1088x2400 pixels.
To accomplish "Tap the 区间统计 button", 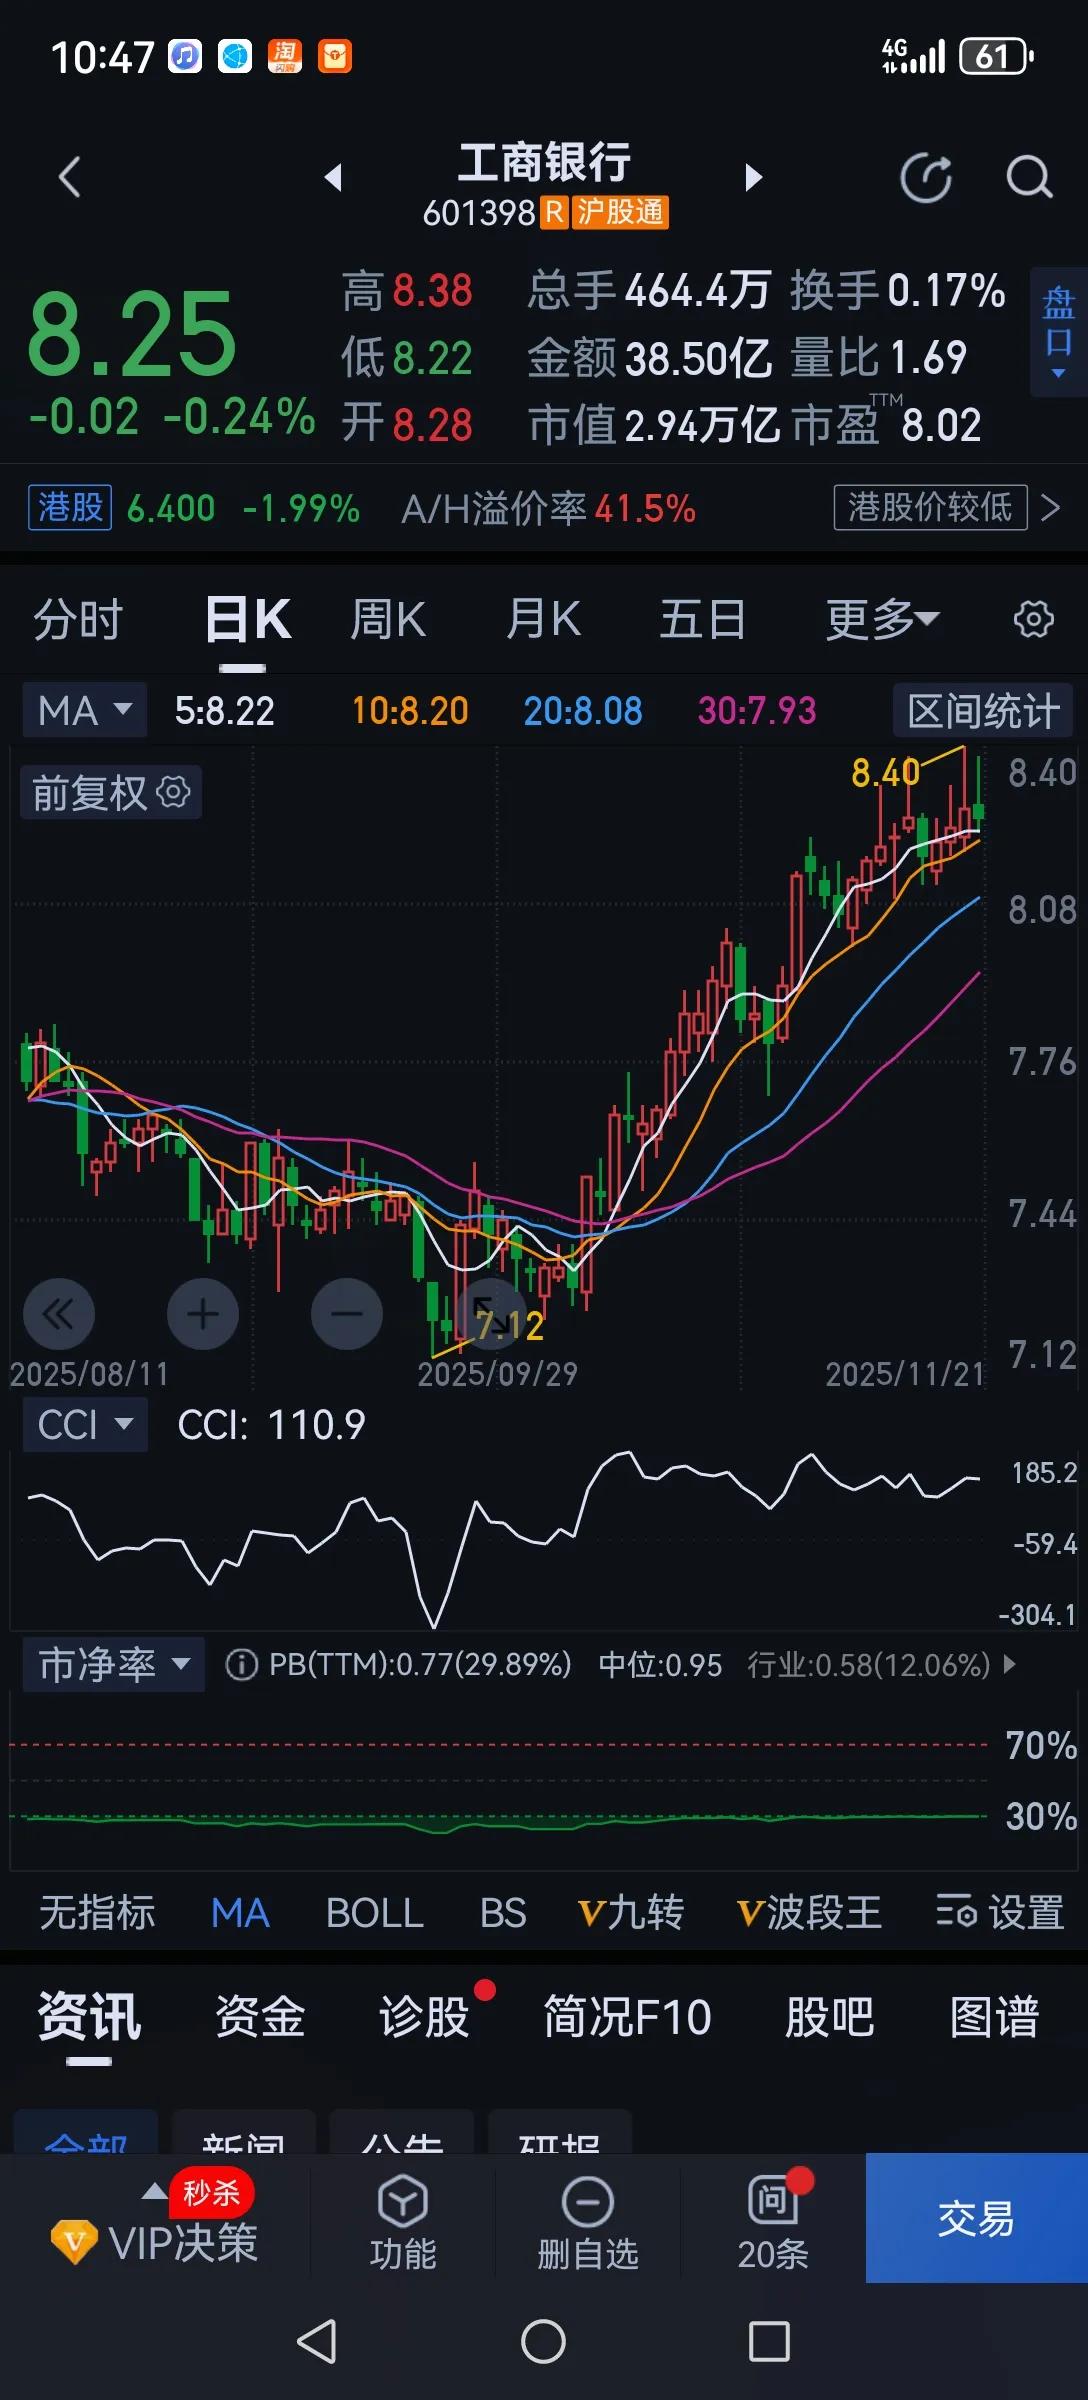I will point(983,711).
